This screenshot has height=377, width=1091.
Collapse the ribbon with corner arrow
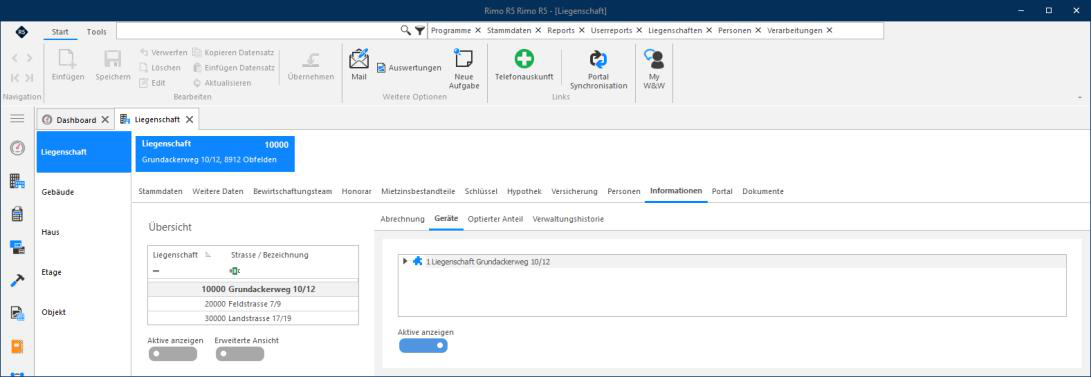[1080, 97]
